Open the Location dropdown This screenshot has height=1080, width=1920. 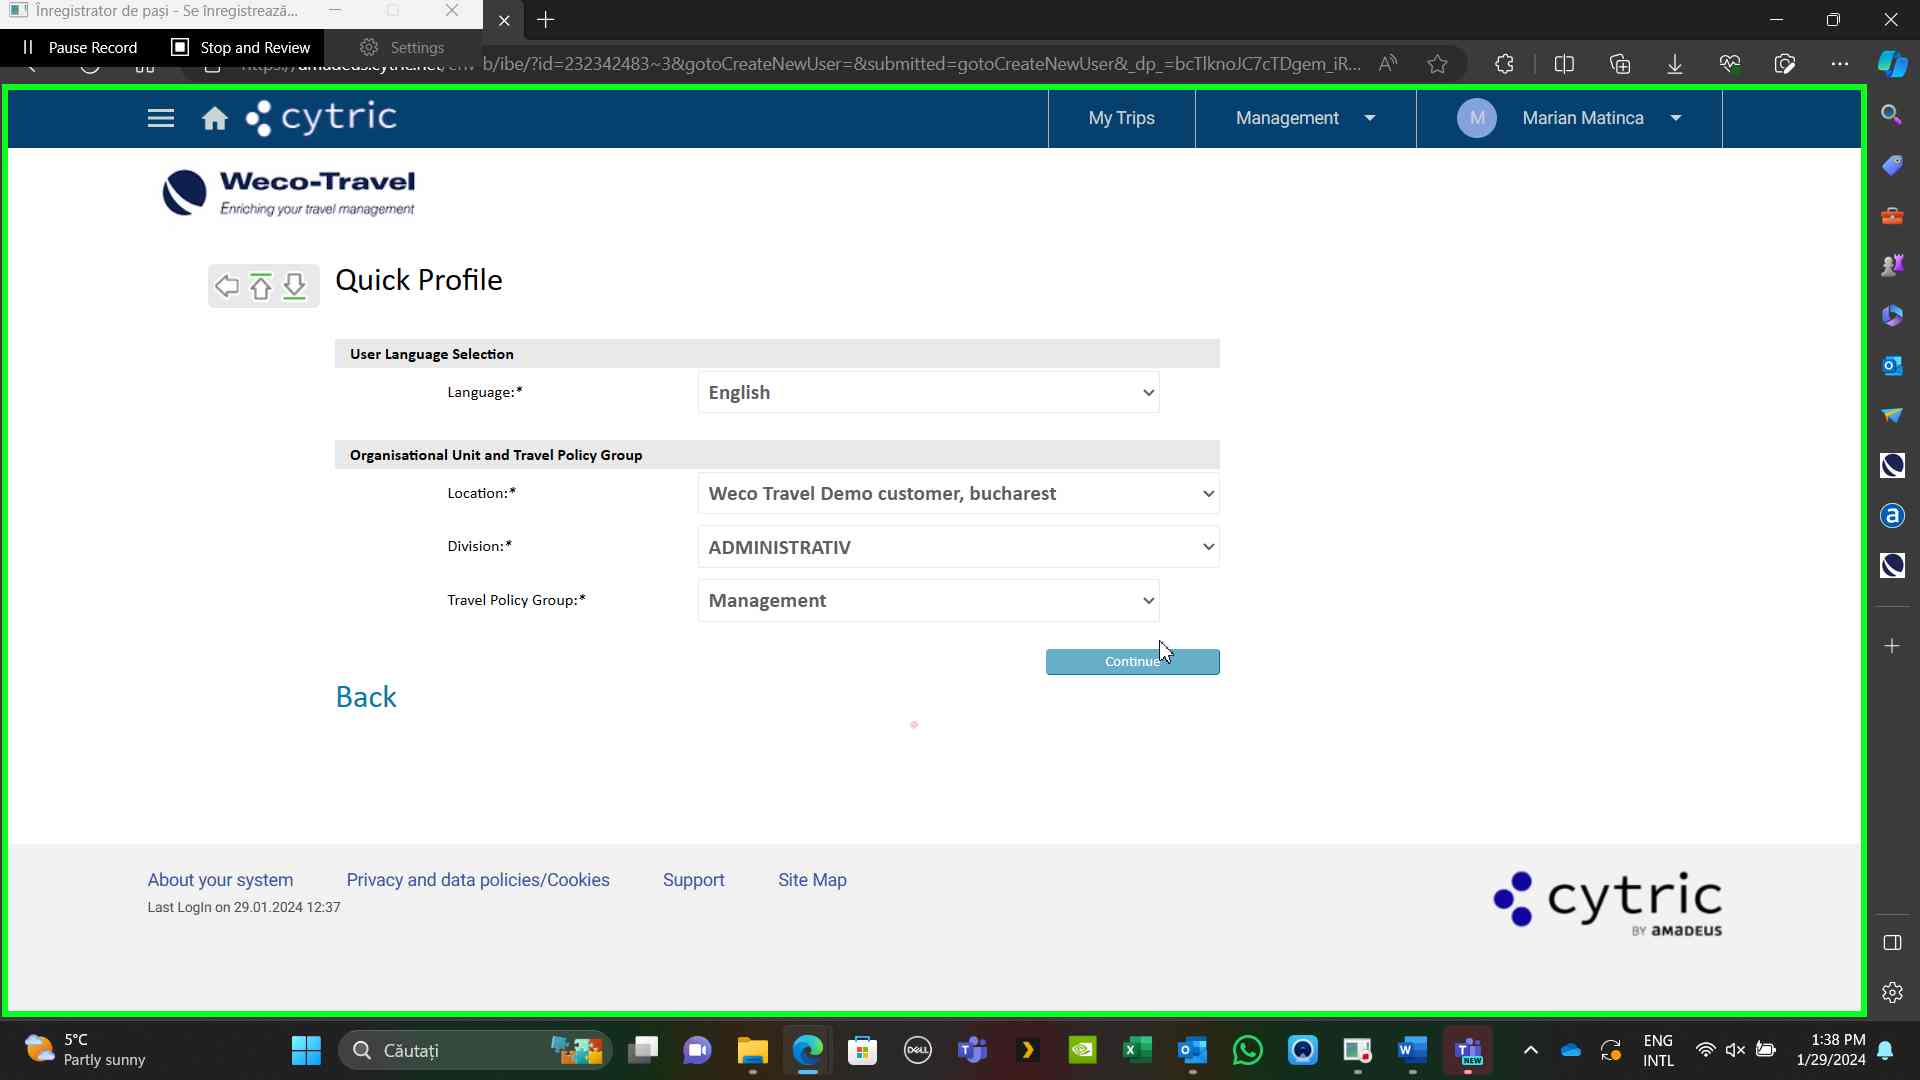click(957, 494)
